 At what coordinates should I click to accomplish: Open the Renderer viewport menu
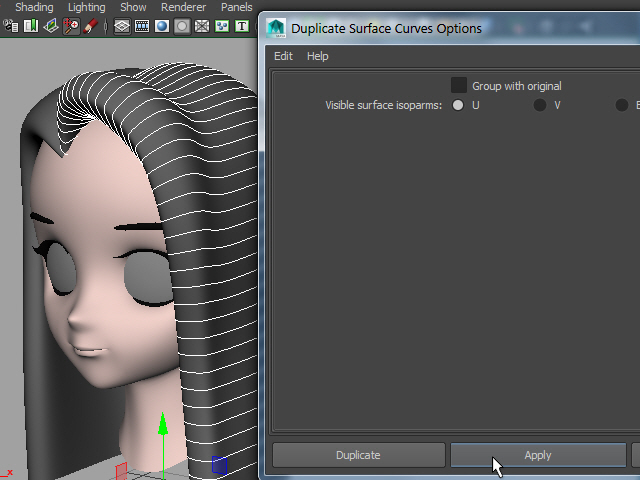pos(183,7)
